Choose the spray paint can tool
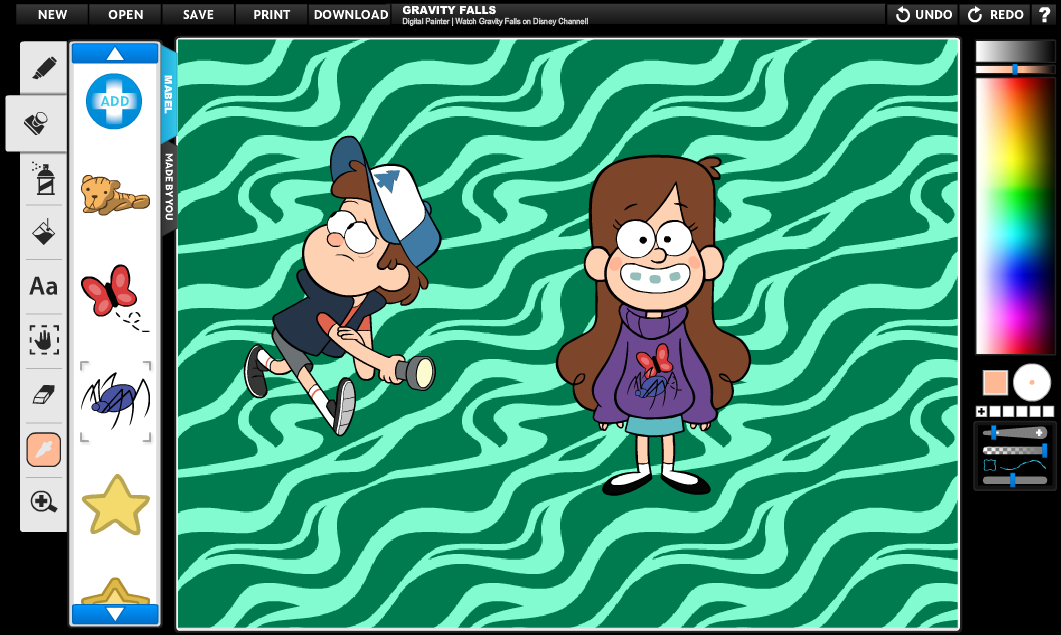Image resolution: width=1061 pixels, height=635 pixels. [x=43, y=178]
